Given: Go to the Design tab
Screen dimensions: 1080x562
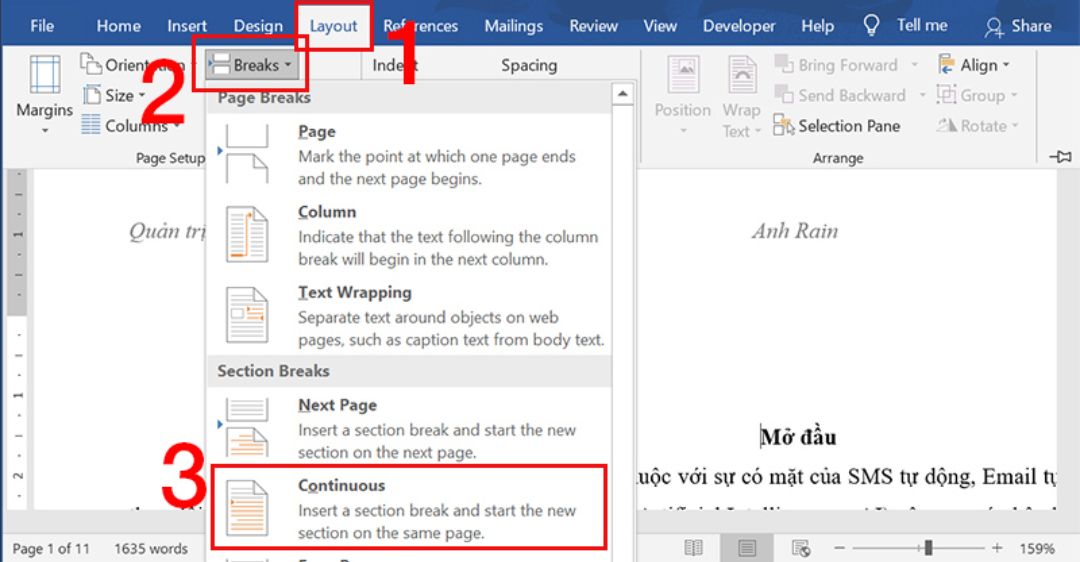Looking at the screenshot, I should [x=258, y=26].
